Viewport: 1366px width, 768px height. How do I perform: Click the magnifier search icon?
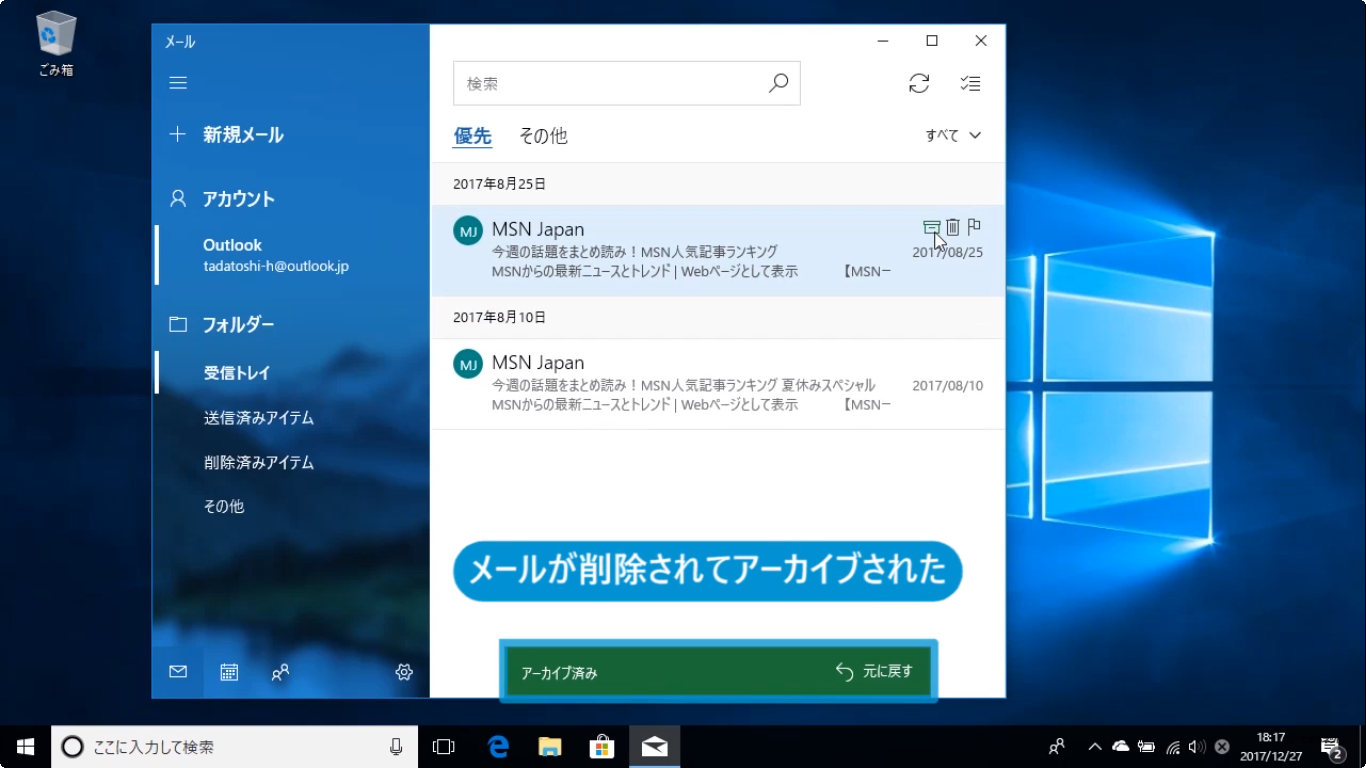[x=779, y=84]
